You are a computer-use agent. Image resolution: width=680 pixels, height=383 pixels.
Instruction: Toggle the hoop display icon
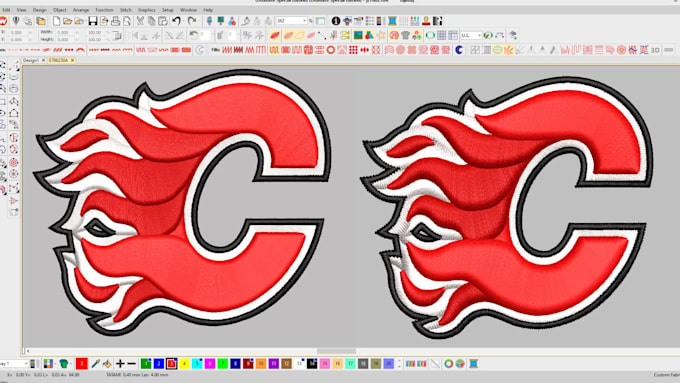[430, 36]
